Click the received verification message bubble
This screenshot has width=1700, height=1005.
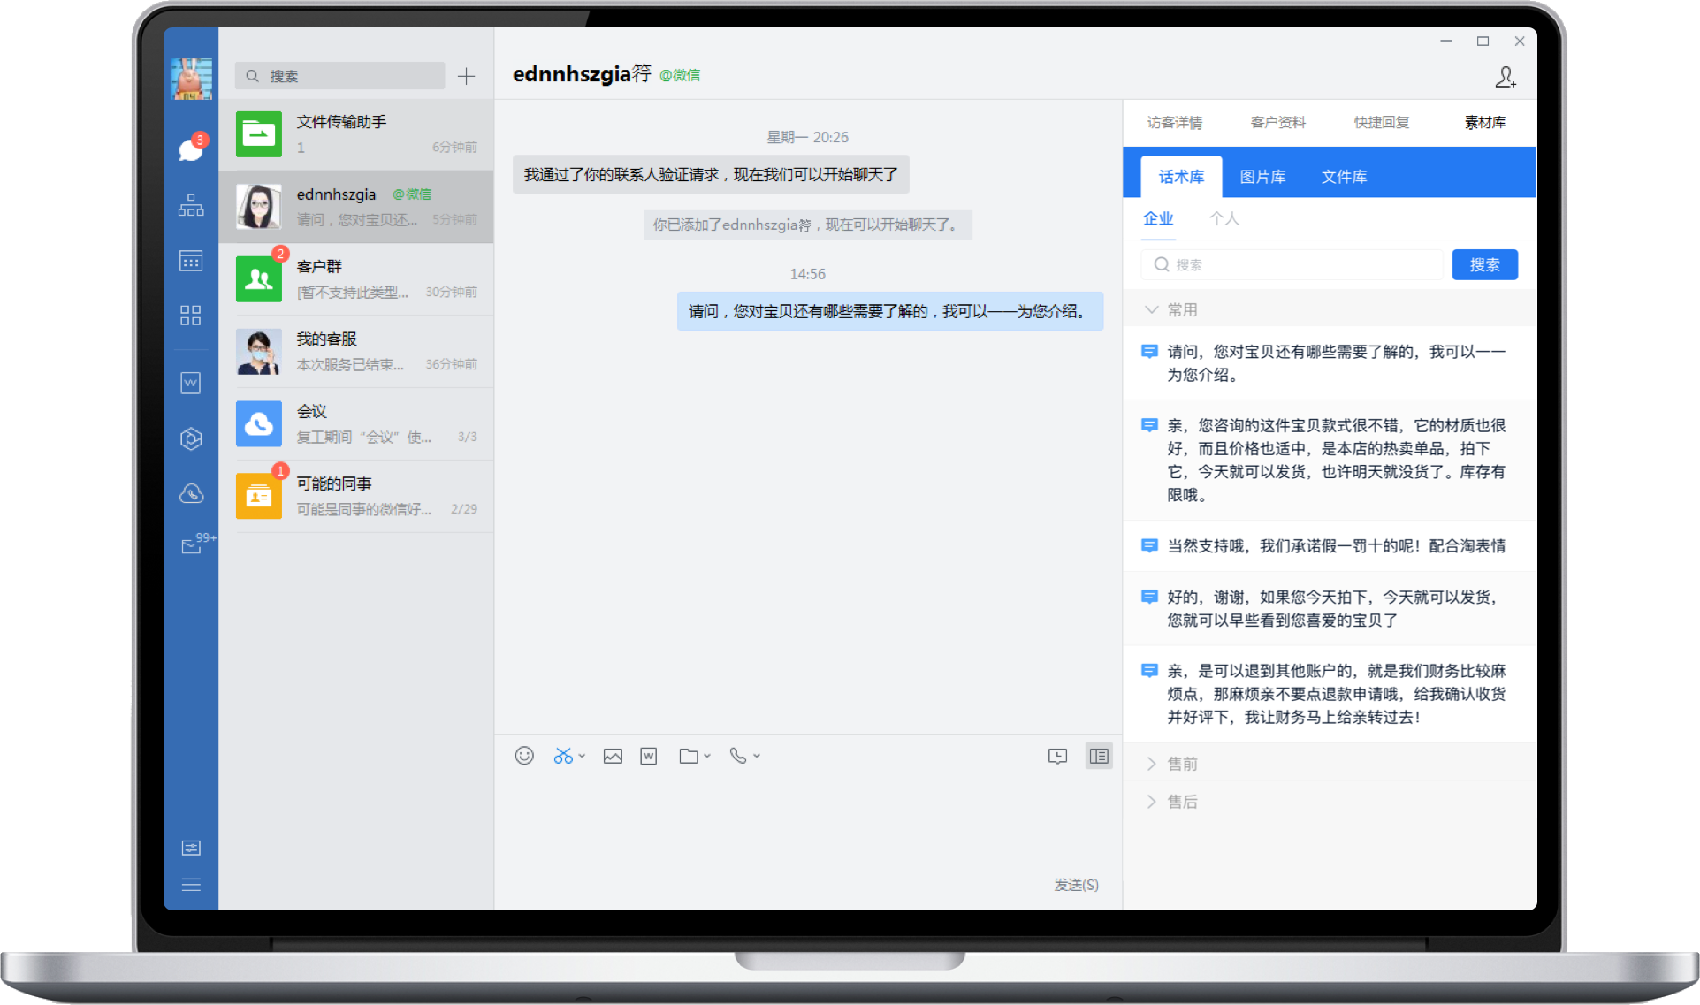click(x=711, y=174)
